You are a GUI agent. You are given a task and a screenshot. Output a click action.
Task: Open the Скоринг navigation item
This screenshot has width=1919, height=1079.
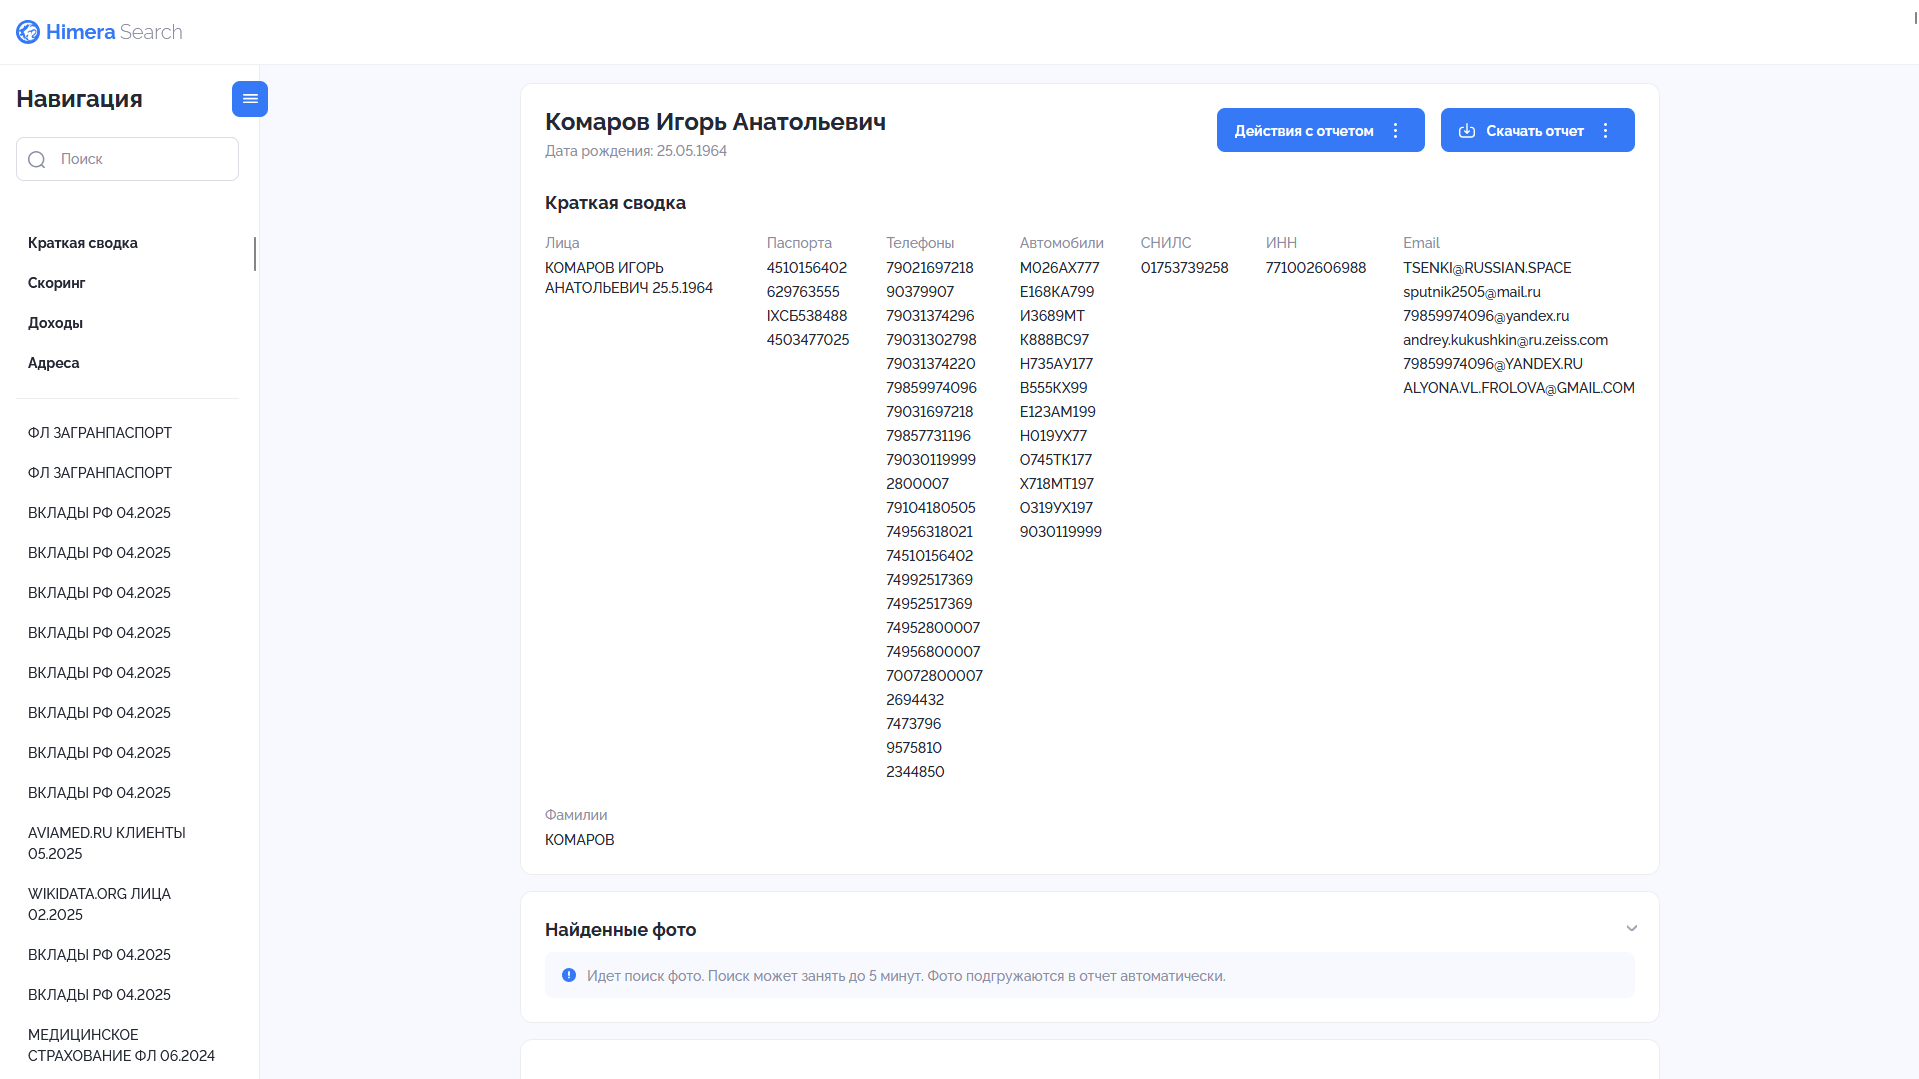[x=57, y=283]
